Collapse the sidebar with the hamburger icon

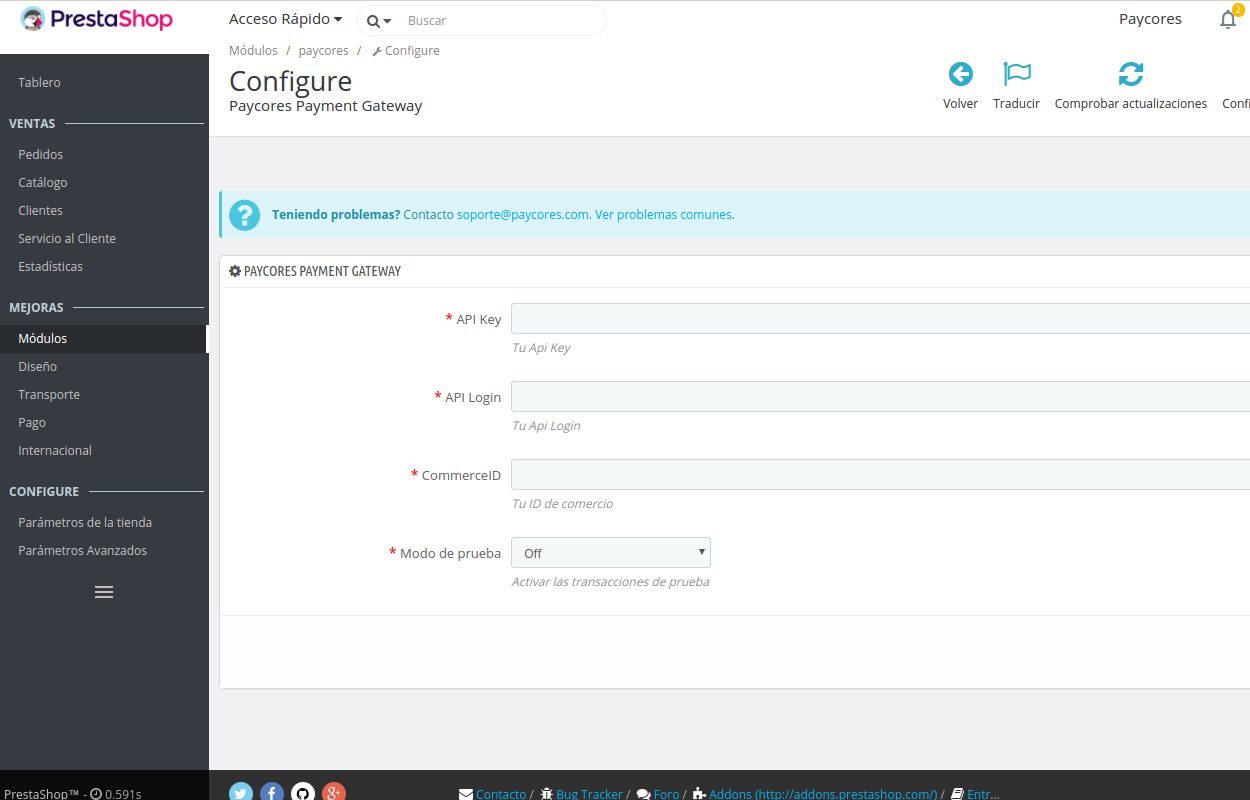point(104,592)
